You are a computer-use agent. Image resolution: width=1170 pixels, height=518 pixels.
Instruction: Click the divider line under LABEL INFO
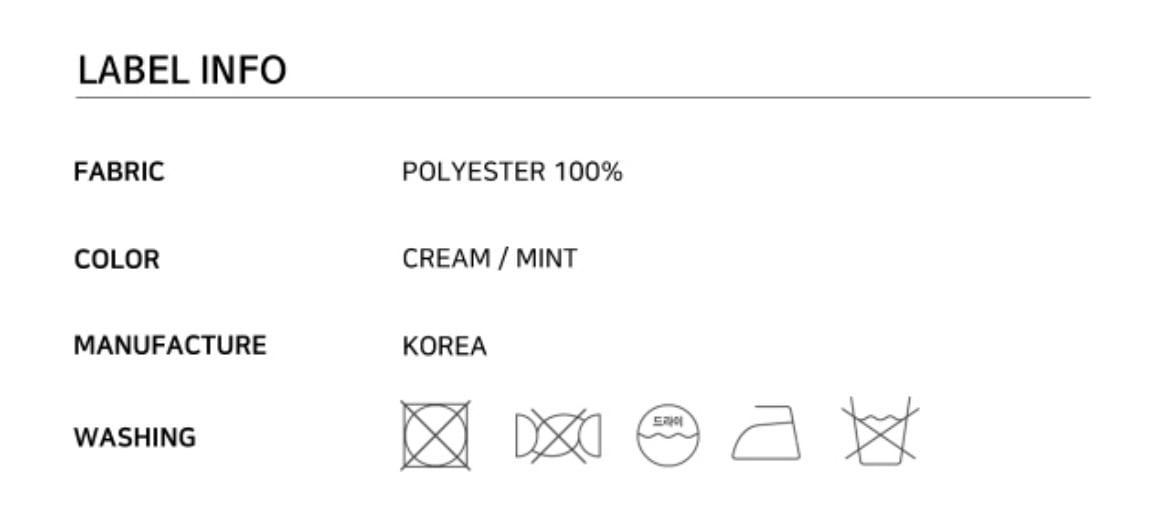tap(583, 97)
